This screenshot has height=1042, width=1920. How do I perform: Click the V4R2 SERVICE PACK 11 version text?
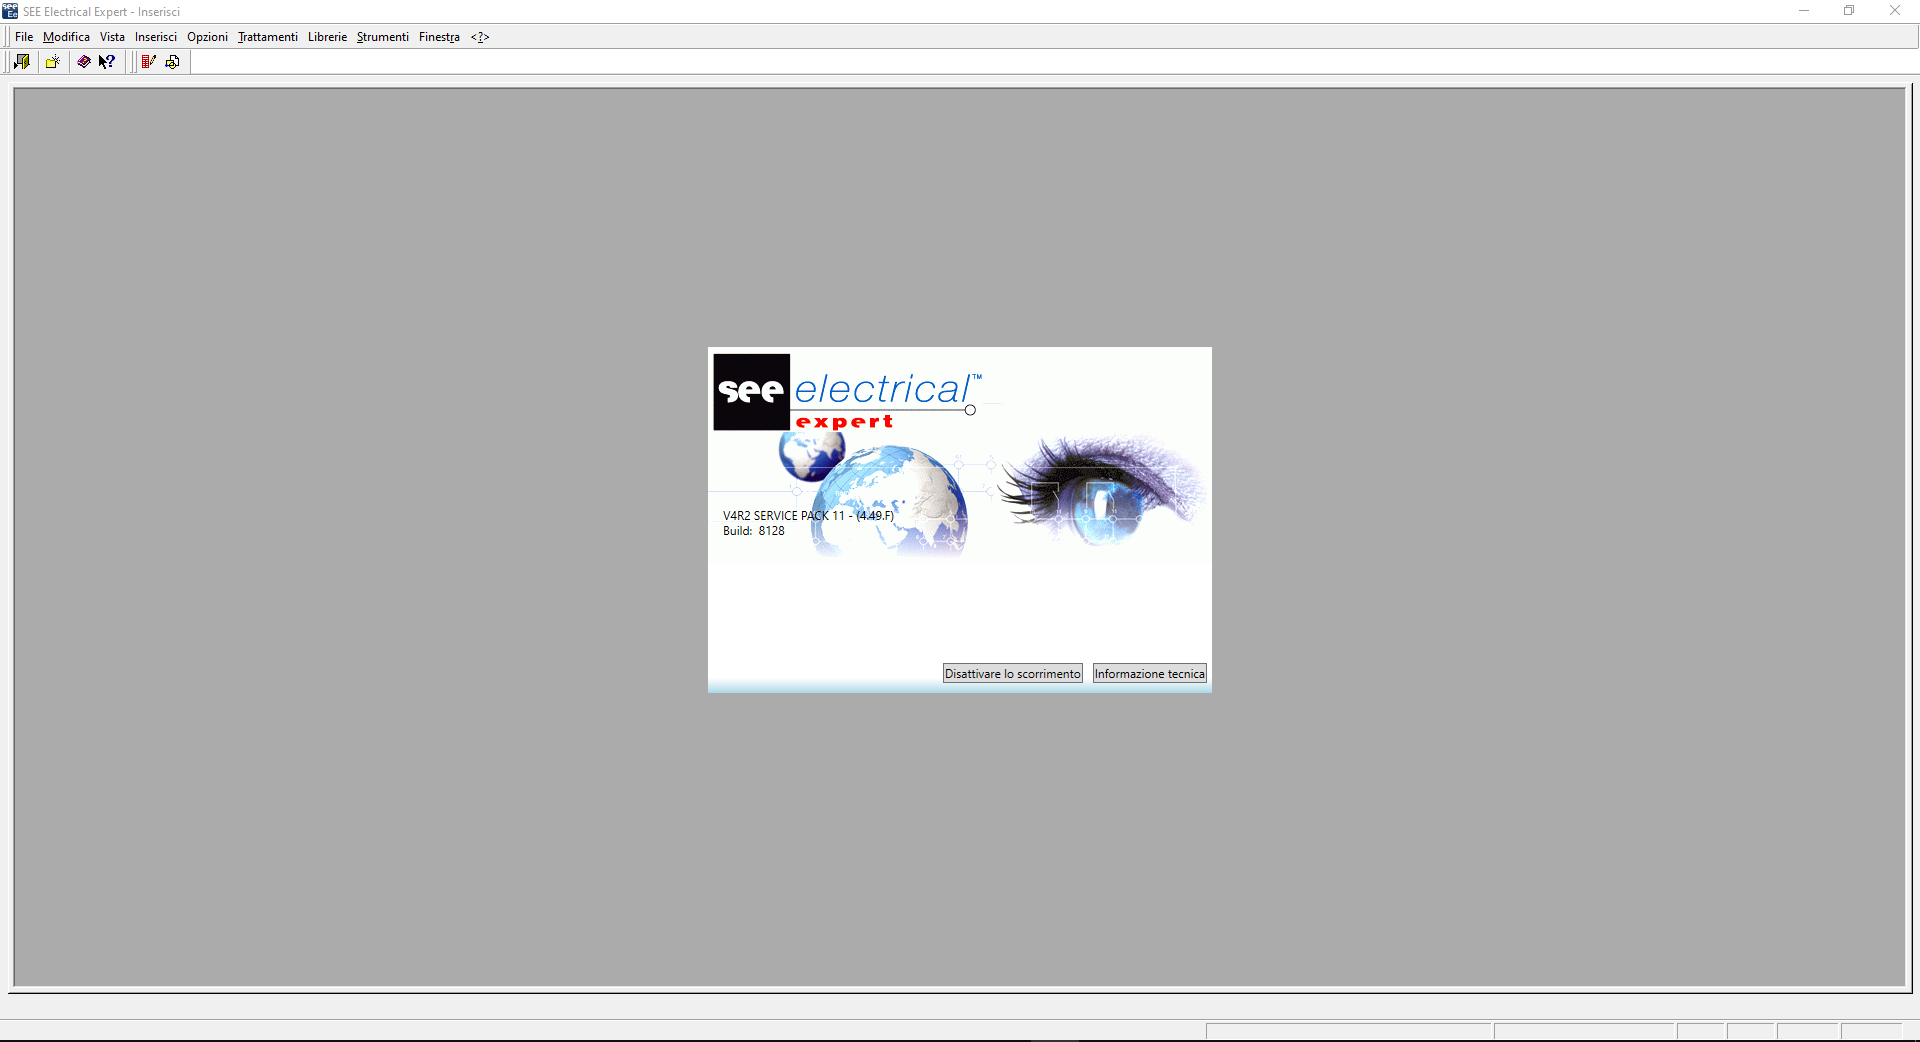808,516
